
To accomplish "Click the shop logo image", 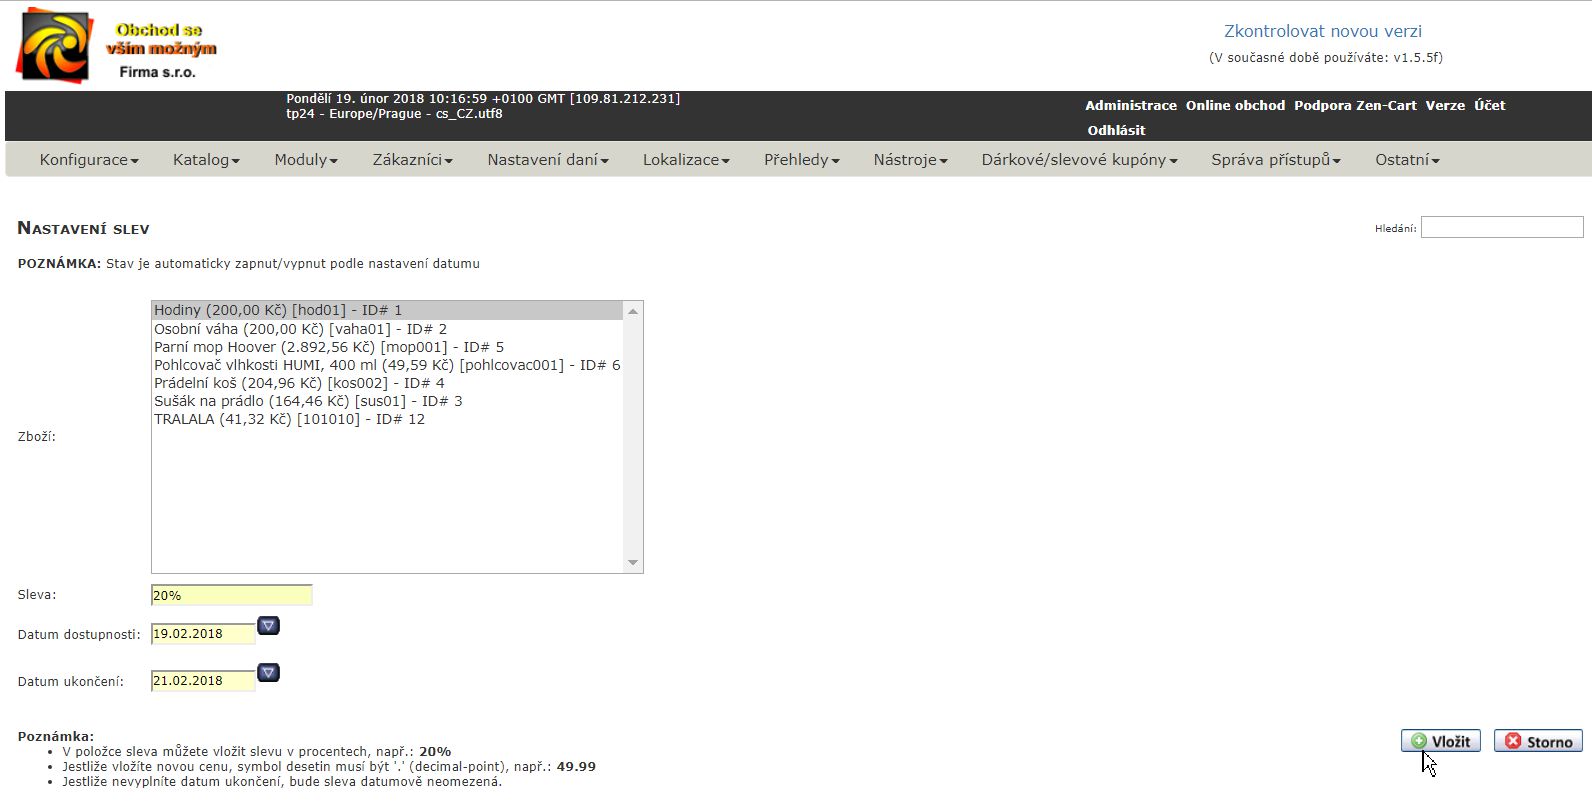I will (117, 46).
